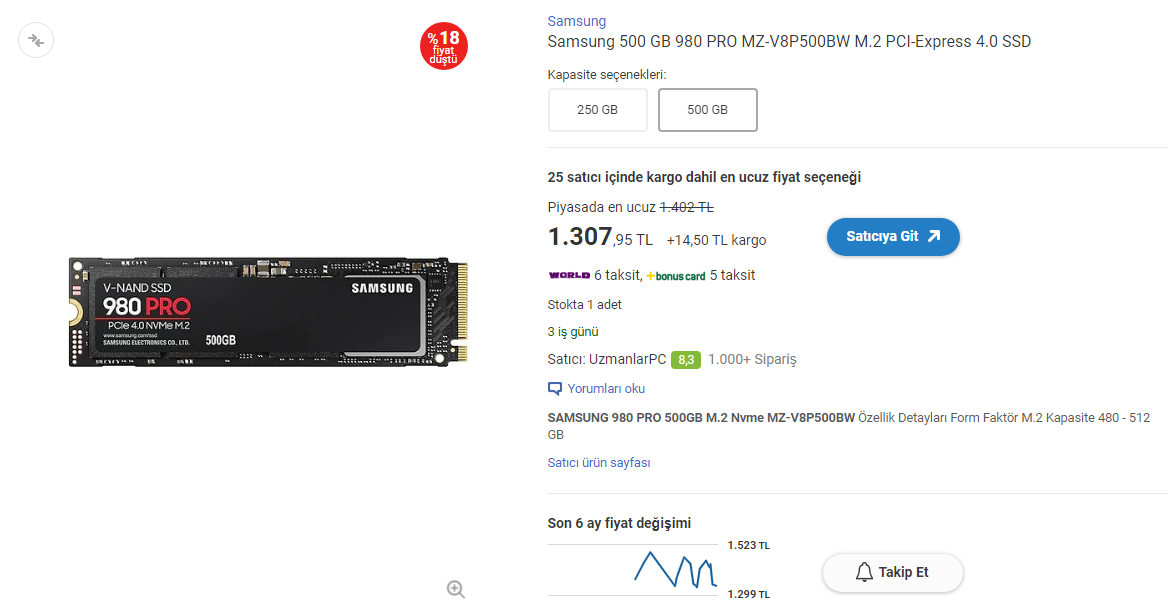
Task: Click the product title Samsung 500 GB 980 PRO
Action: [789, 42]
